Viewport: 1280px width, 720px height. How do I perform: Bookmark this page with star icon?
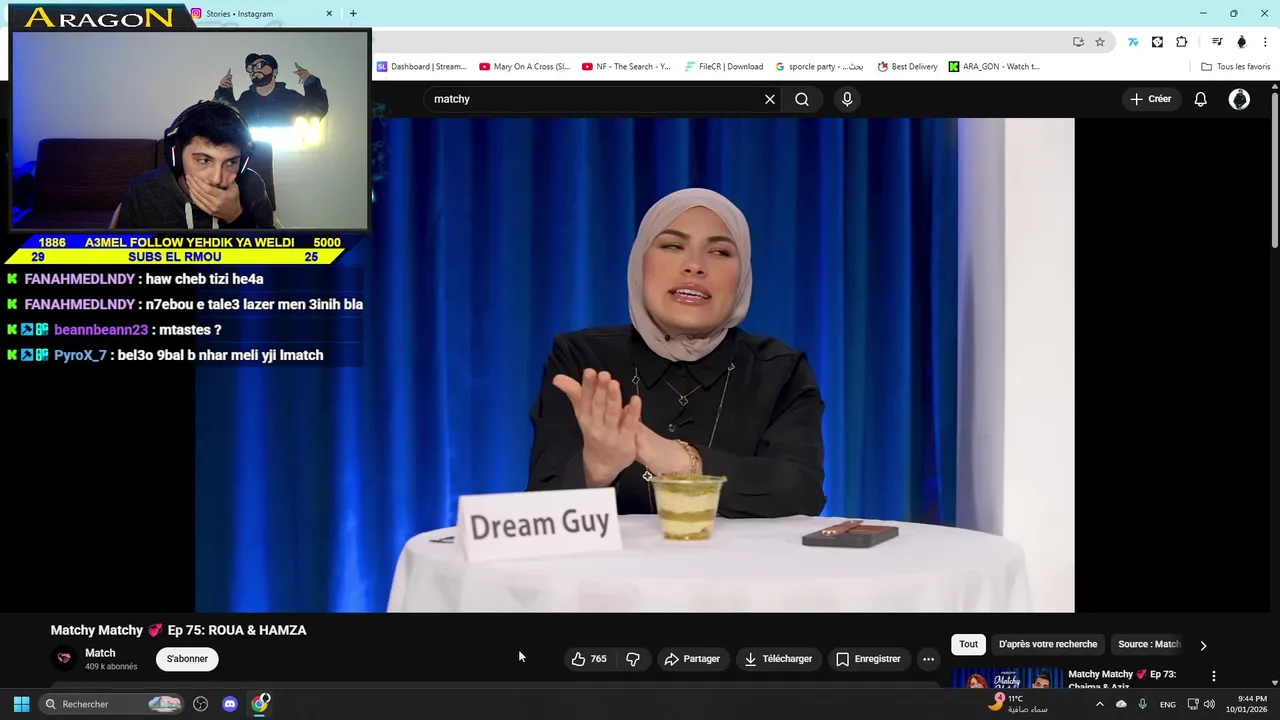pyautogui.click(x=1100, y=42)
